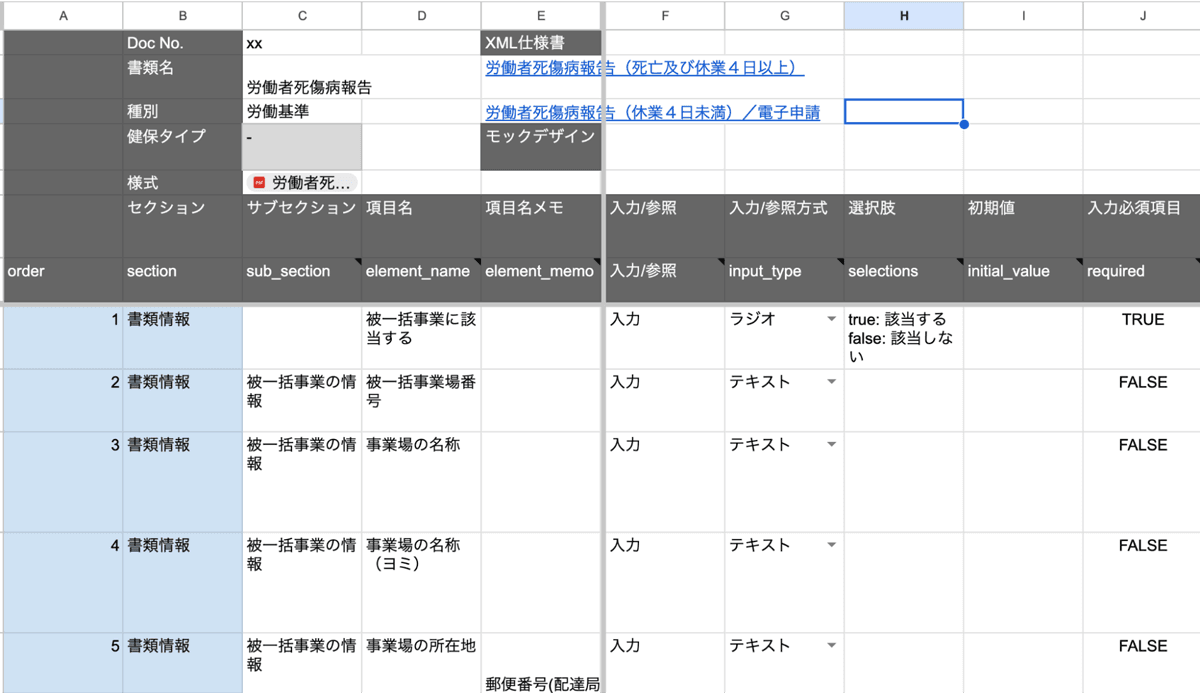Screen dimensions: 1200x693
Task: Open the 死亡及び休業４日以上 report link
Action: coord(644,68)
